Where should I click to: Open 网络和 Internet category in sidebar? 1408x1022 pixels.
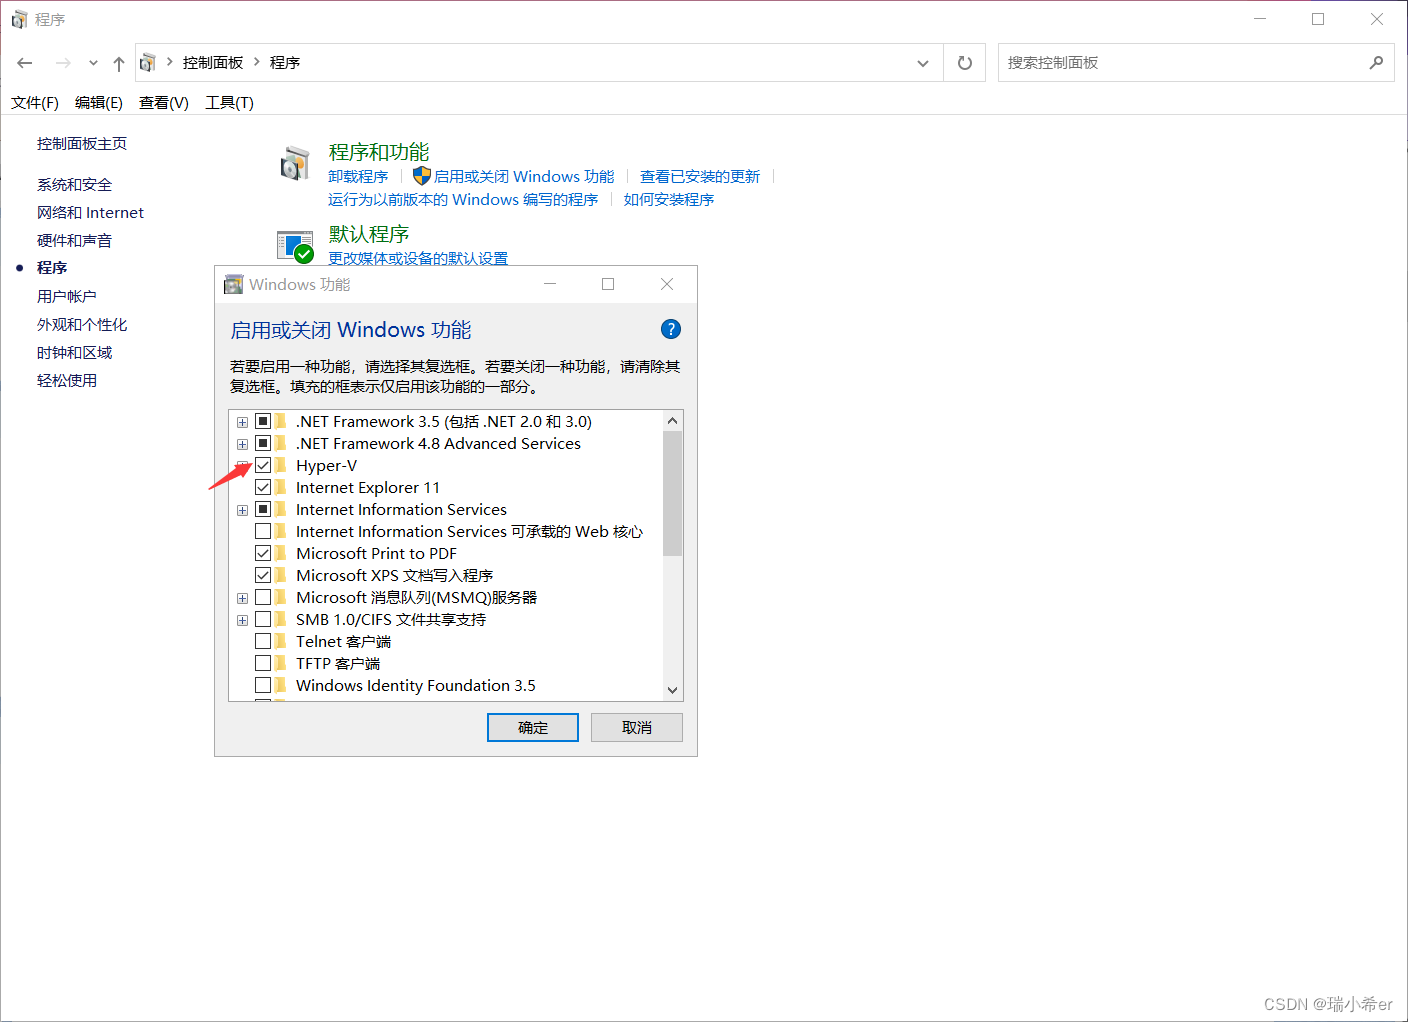click(90, 212)
